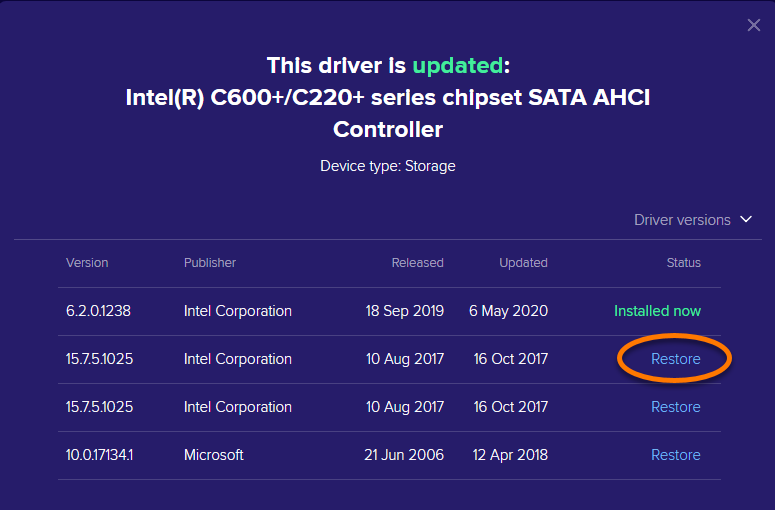Viewport: 775px width, 510px height.
Task: Select the 10.0.17134.1 version entry
Action: (x=100, y=455)
